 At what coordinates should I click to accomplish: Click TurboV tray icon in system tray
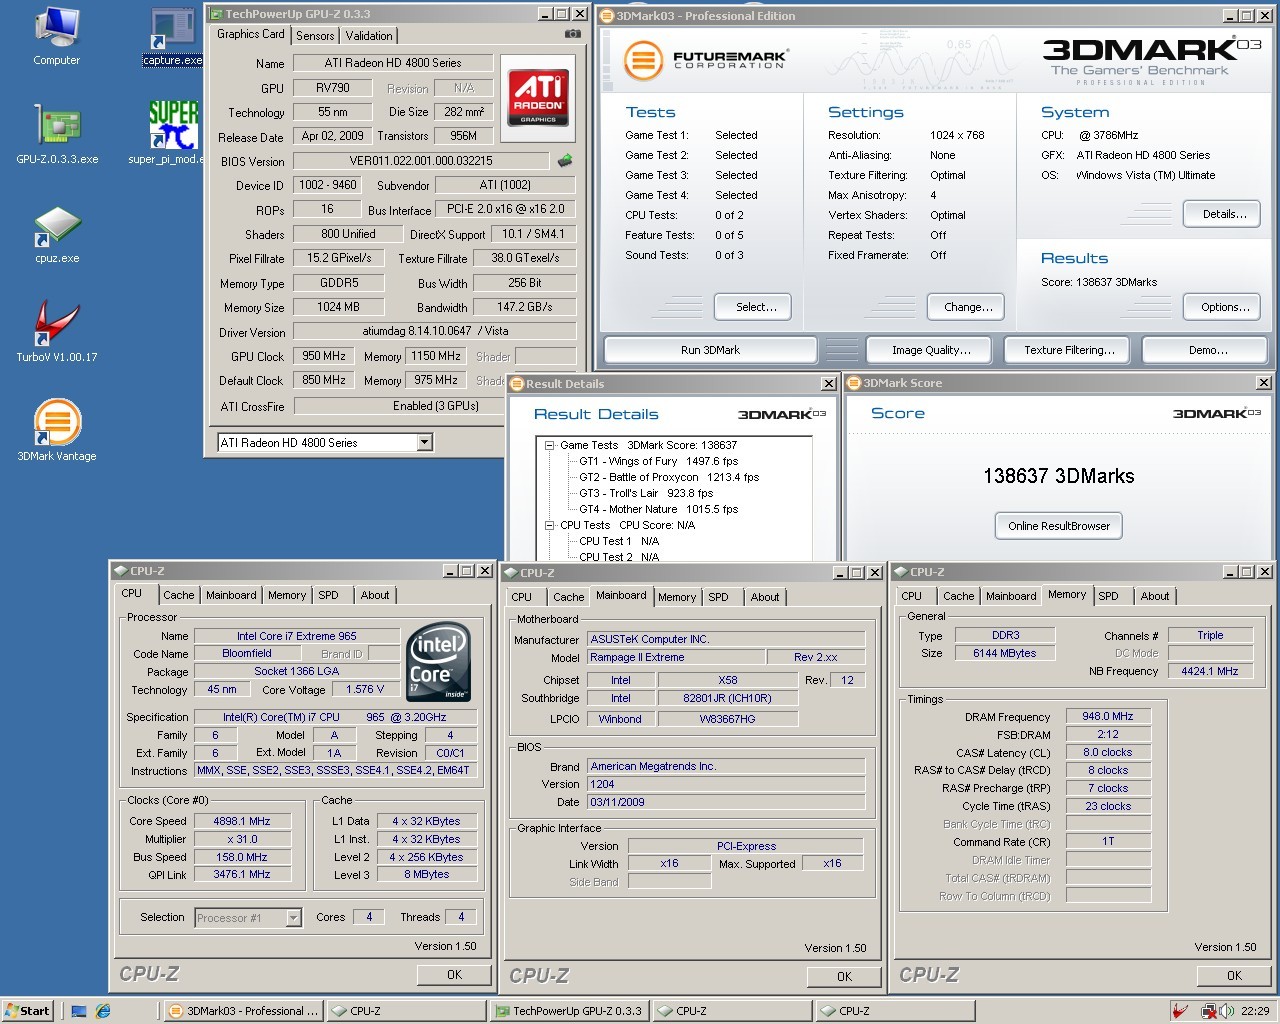click(x=1181, y=1011)
